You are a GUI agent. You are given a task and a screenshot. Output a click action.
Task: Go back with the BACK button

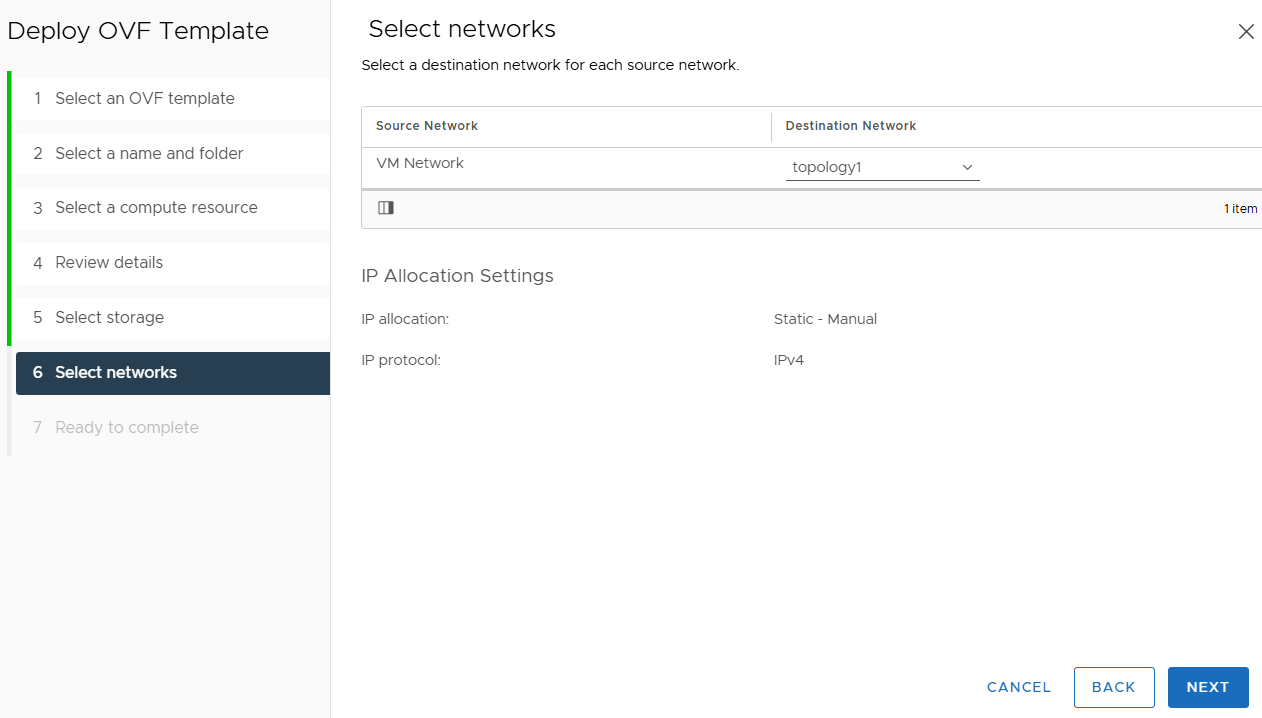pyautogui.click(x=1114, y=687)
